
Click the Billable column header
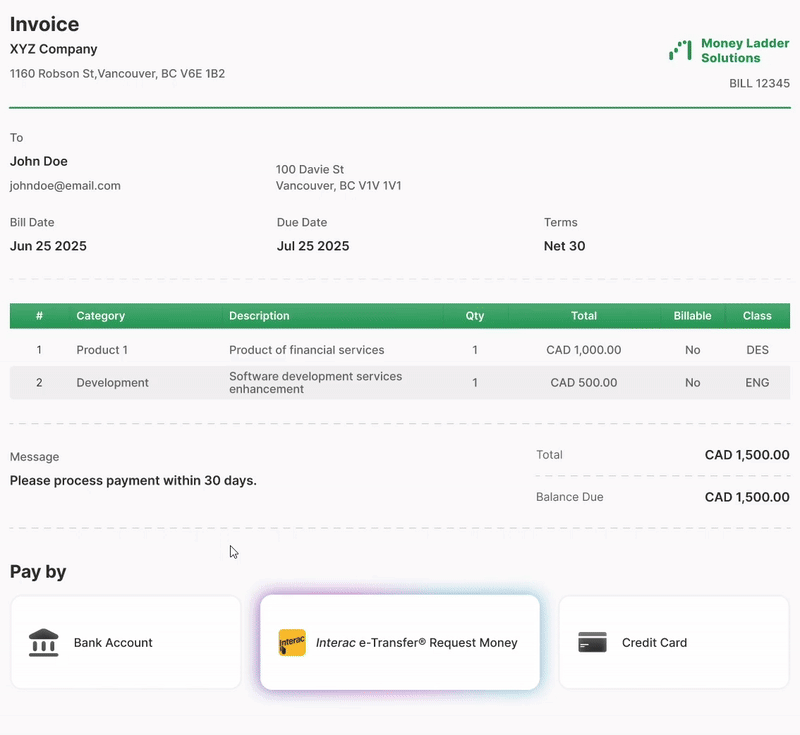(x=692, y=316)
